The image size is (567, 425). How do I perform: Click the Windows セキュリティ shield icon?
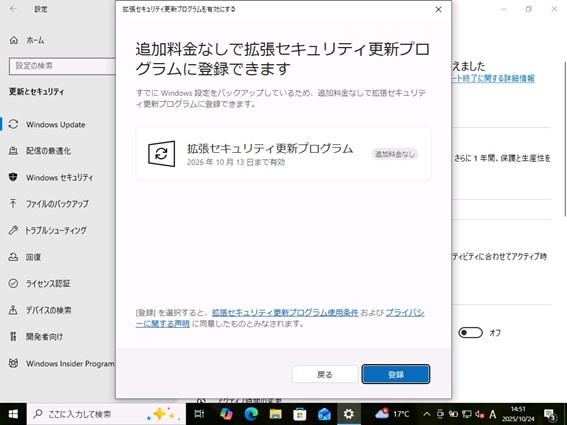point(13,177)
